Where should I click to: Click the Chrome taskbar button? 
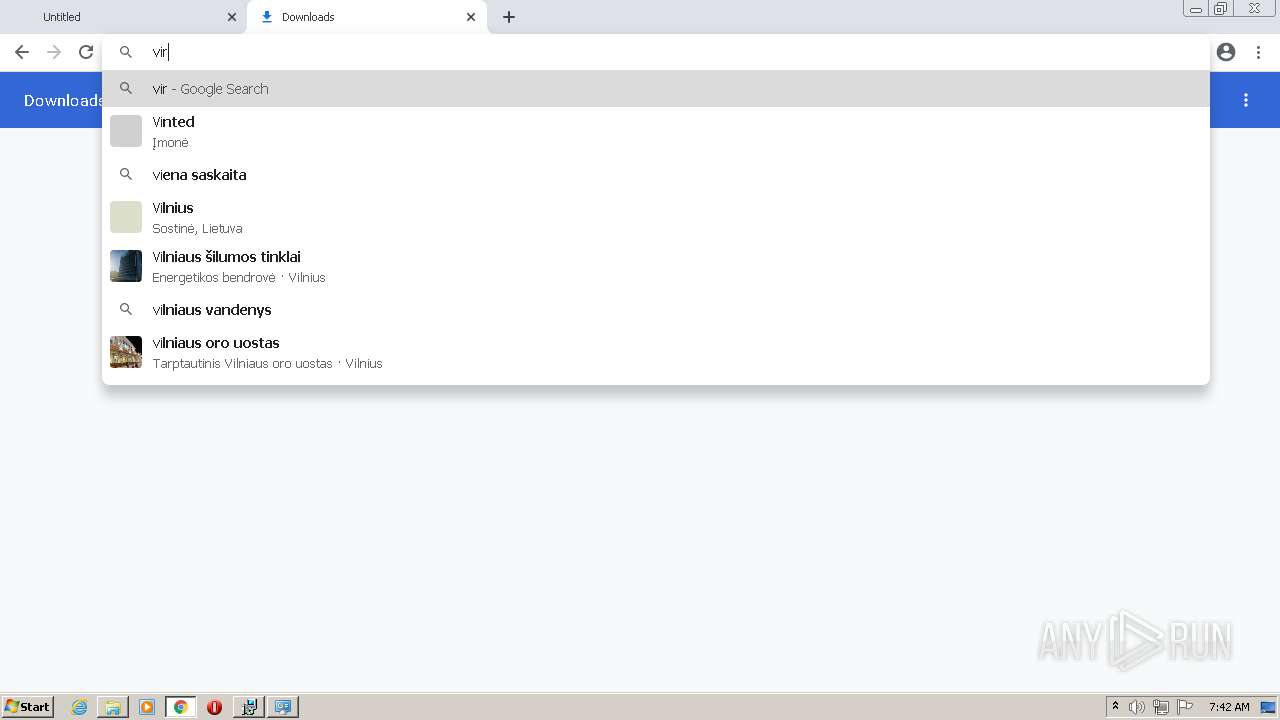click(181, 707)
